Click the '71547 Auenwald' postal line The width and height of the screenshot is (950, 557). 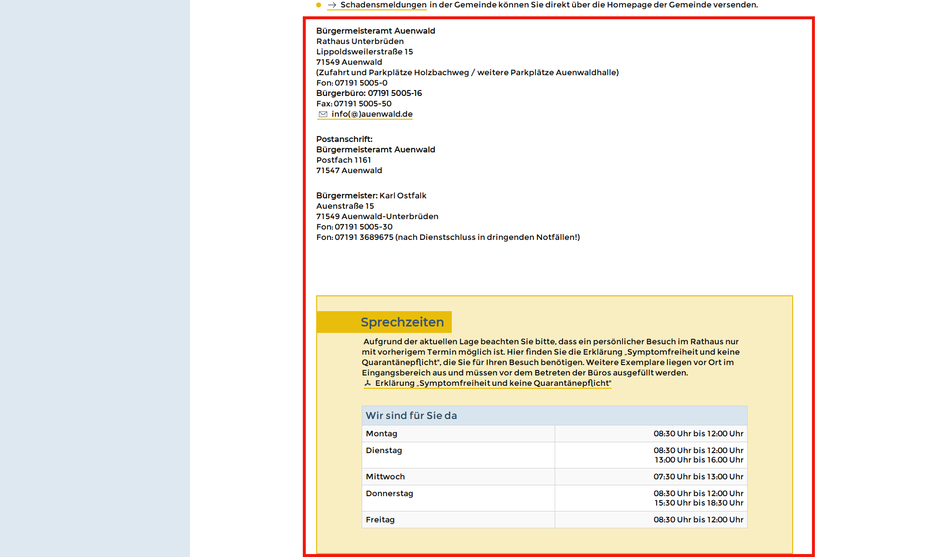pos(349,170)
